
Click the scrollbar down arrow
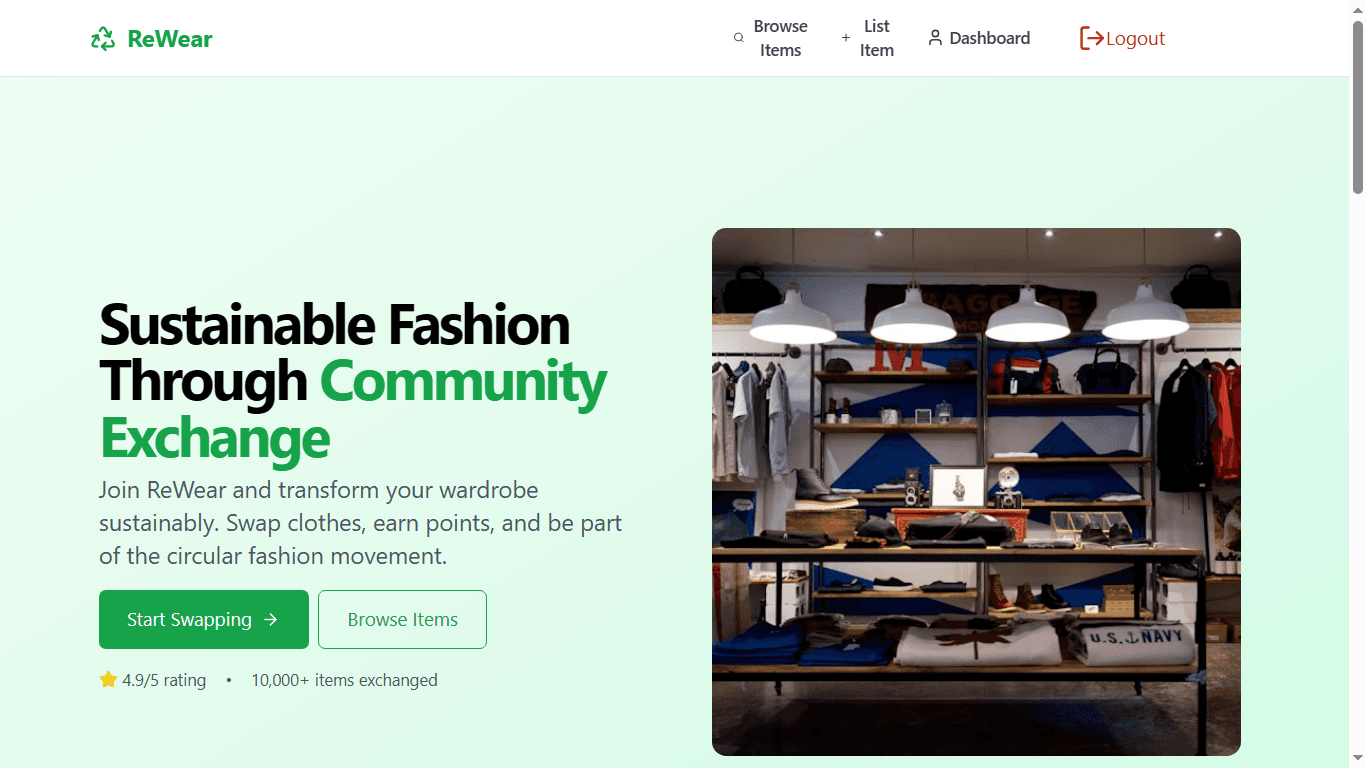1357,759
